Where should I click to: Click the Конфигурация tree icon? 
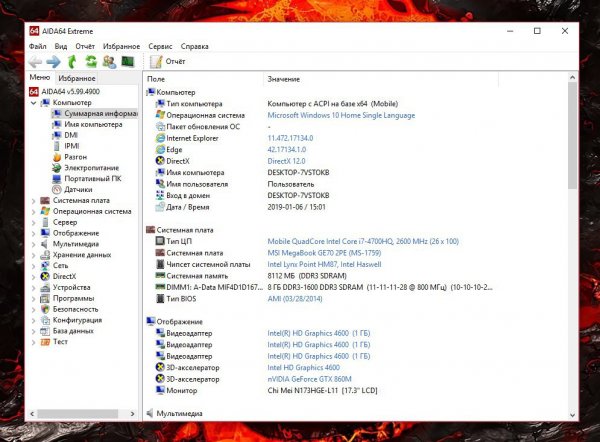(45, 320)
